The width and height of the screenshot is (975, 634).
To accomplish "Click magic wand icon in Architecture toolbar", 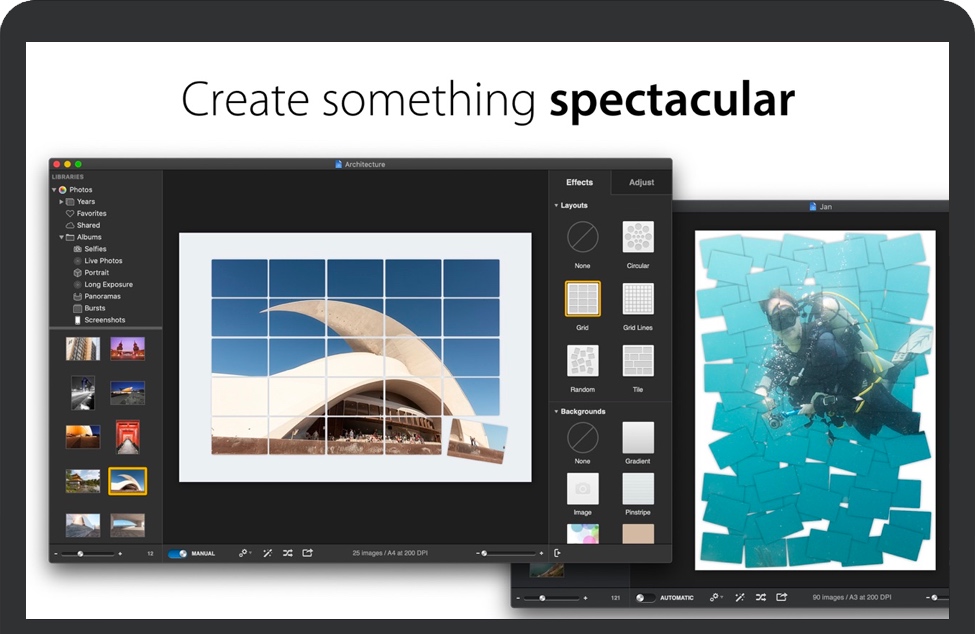I will pyautogui.click(x=267, y=553).
